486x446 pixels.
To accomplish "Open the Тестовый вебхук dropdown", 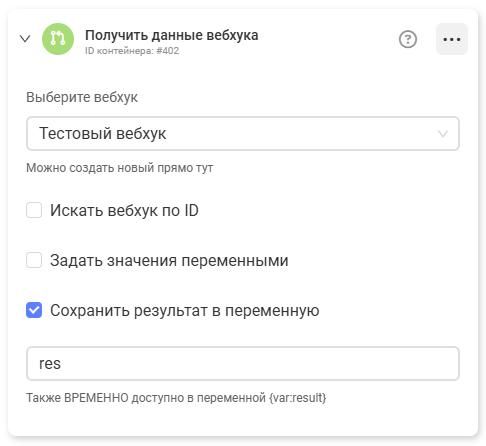I will tap(243, 133).
